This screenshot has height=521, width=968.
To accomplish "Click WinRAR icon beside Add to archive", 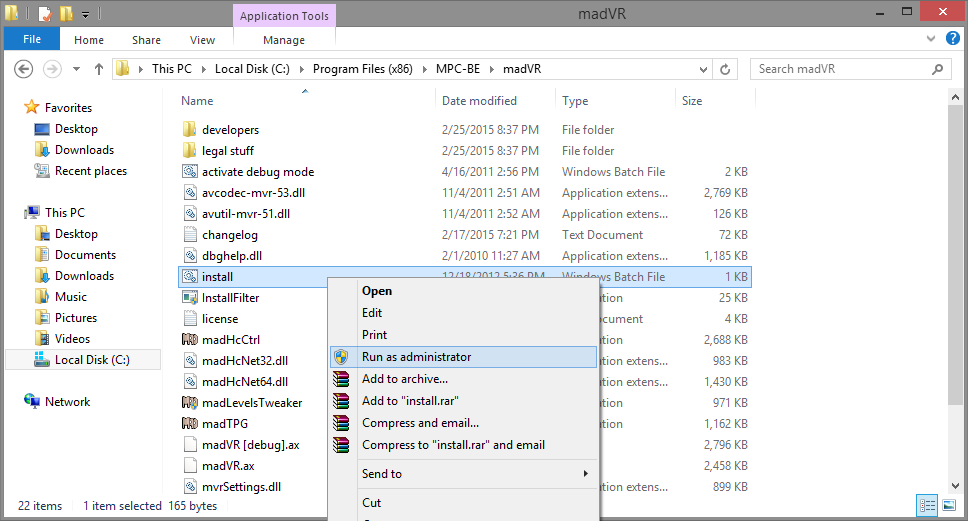I will 341,379.
